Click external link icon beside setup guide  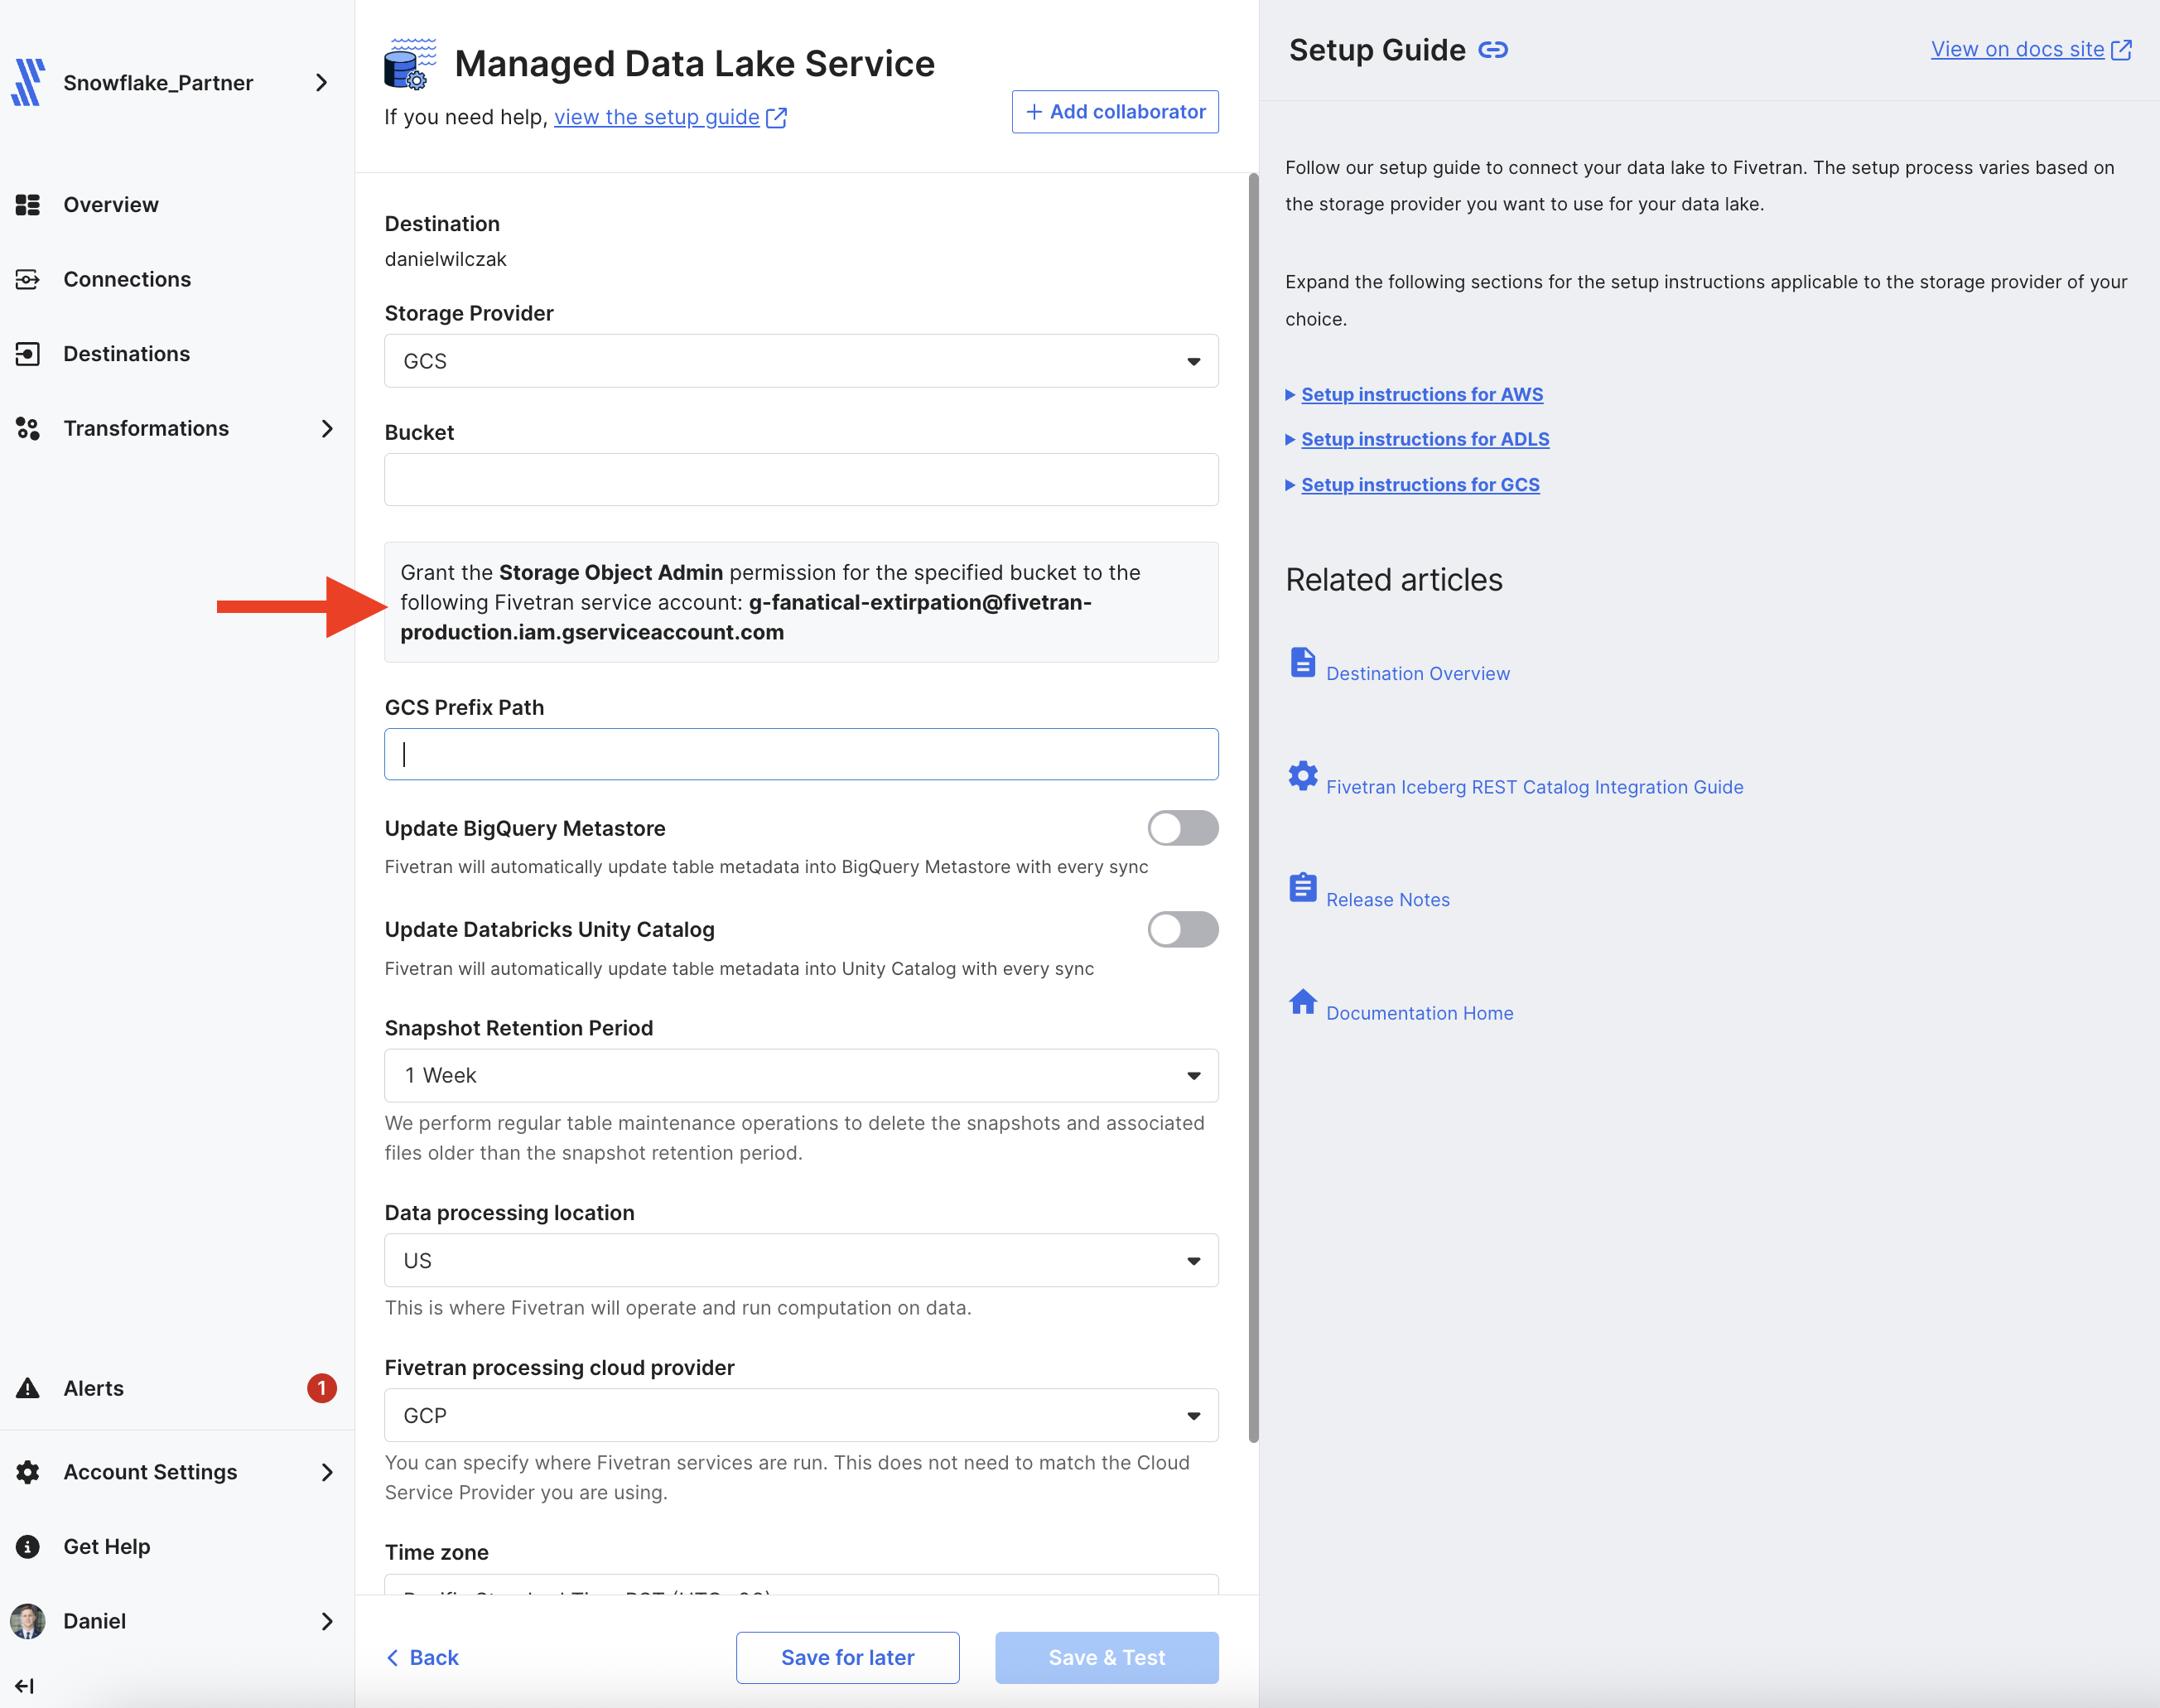pyautogui.click(x=777, y=118)
